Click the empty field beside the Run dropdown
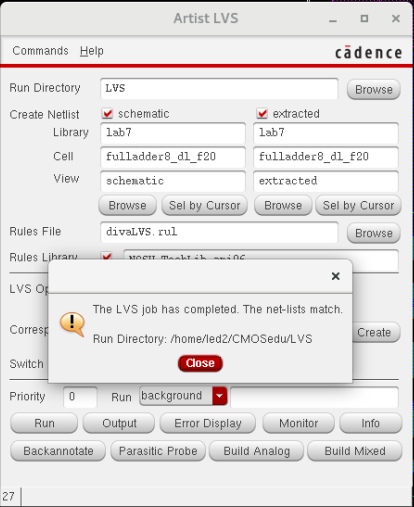414x507 pixels. pyautogui.click(x=314, y=397)
